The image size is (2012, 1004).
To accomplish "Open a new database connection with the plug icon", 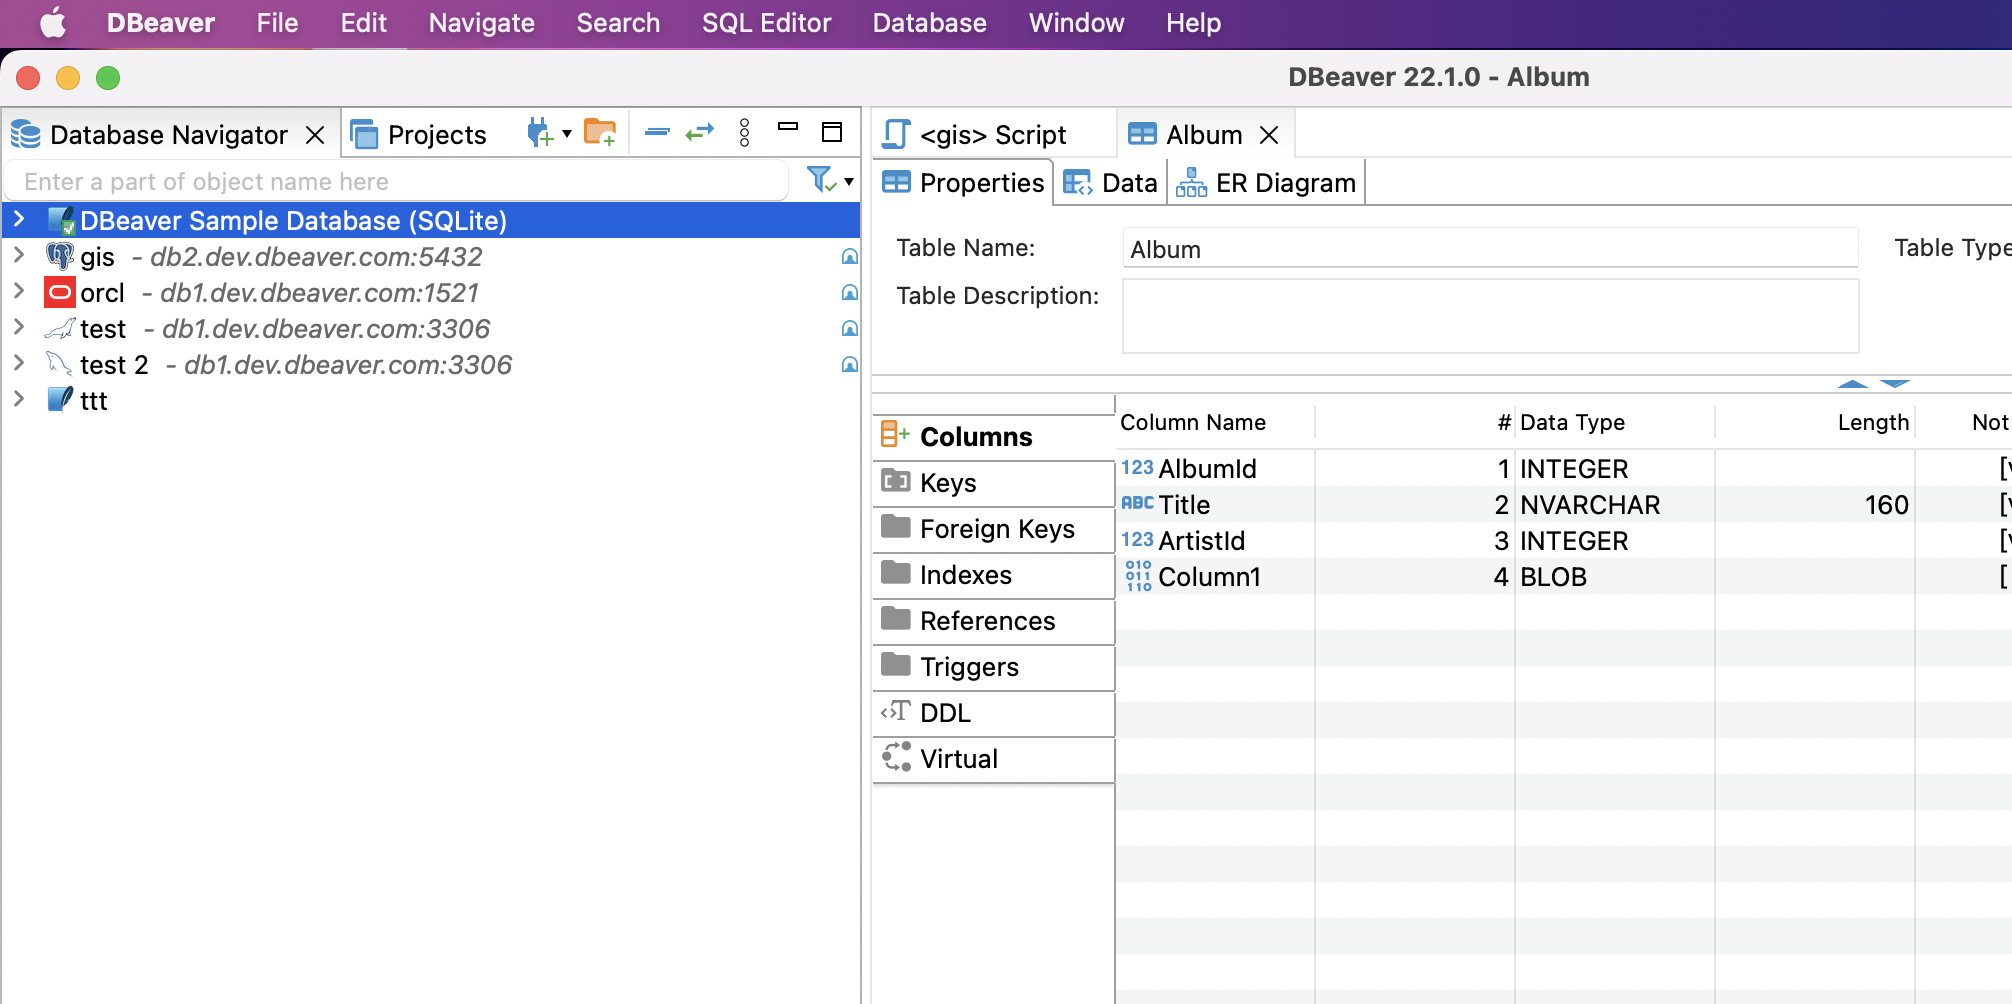I will click(539, 131).
